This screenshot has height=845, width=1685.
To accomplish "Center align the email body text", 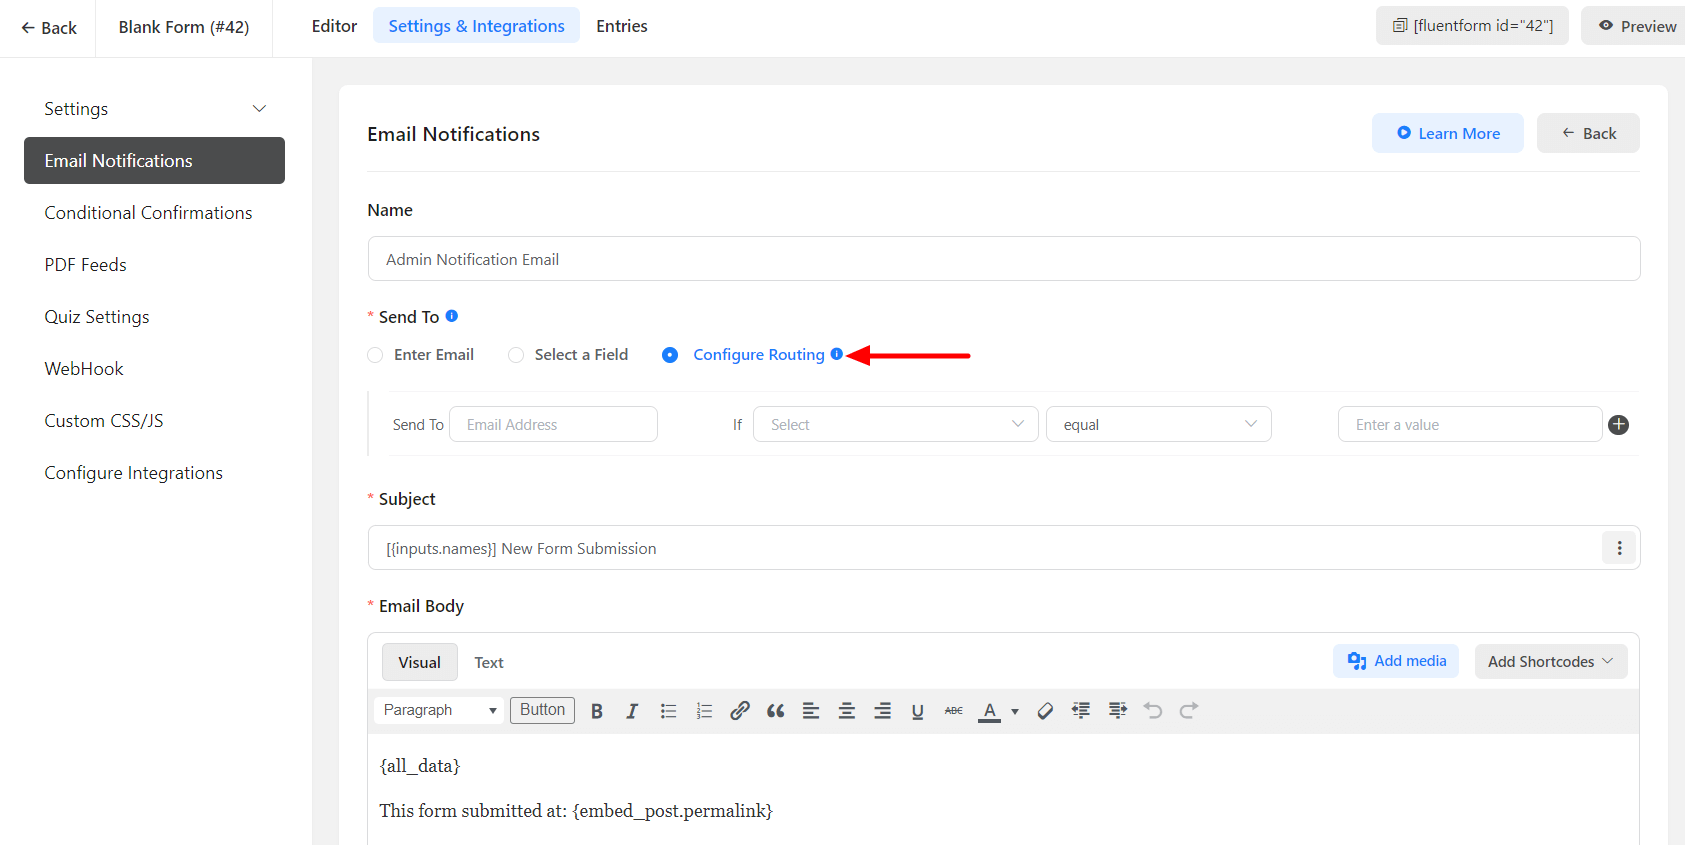I will [846, 711].
